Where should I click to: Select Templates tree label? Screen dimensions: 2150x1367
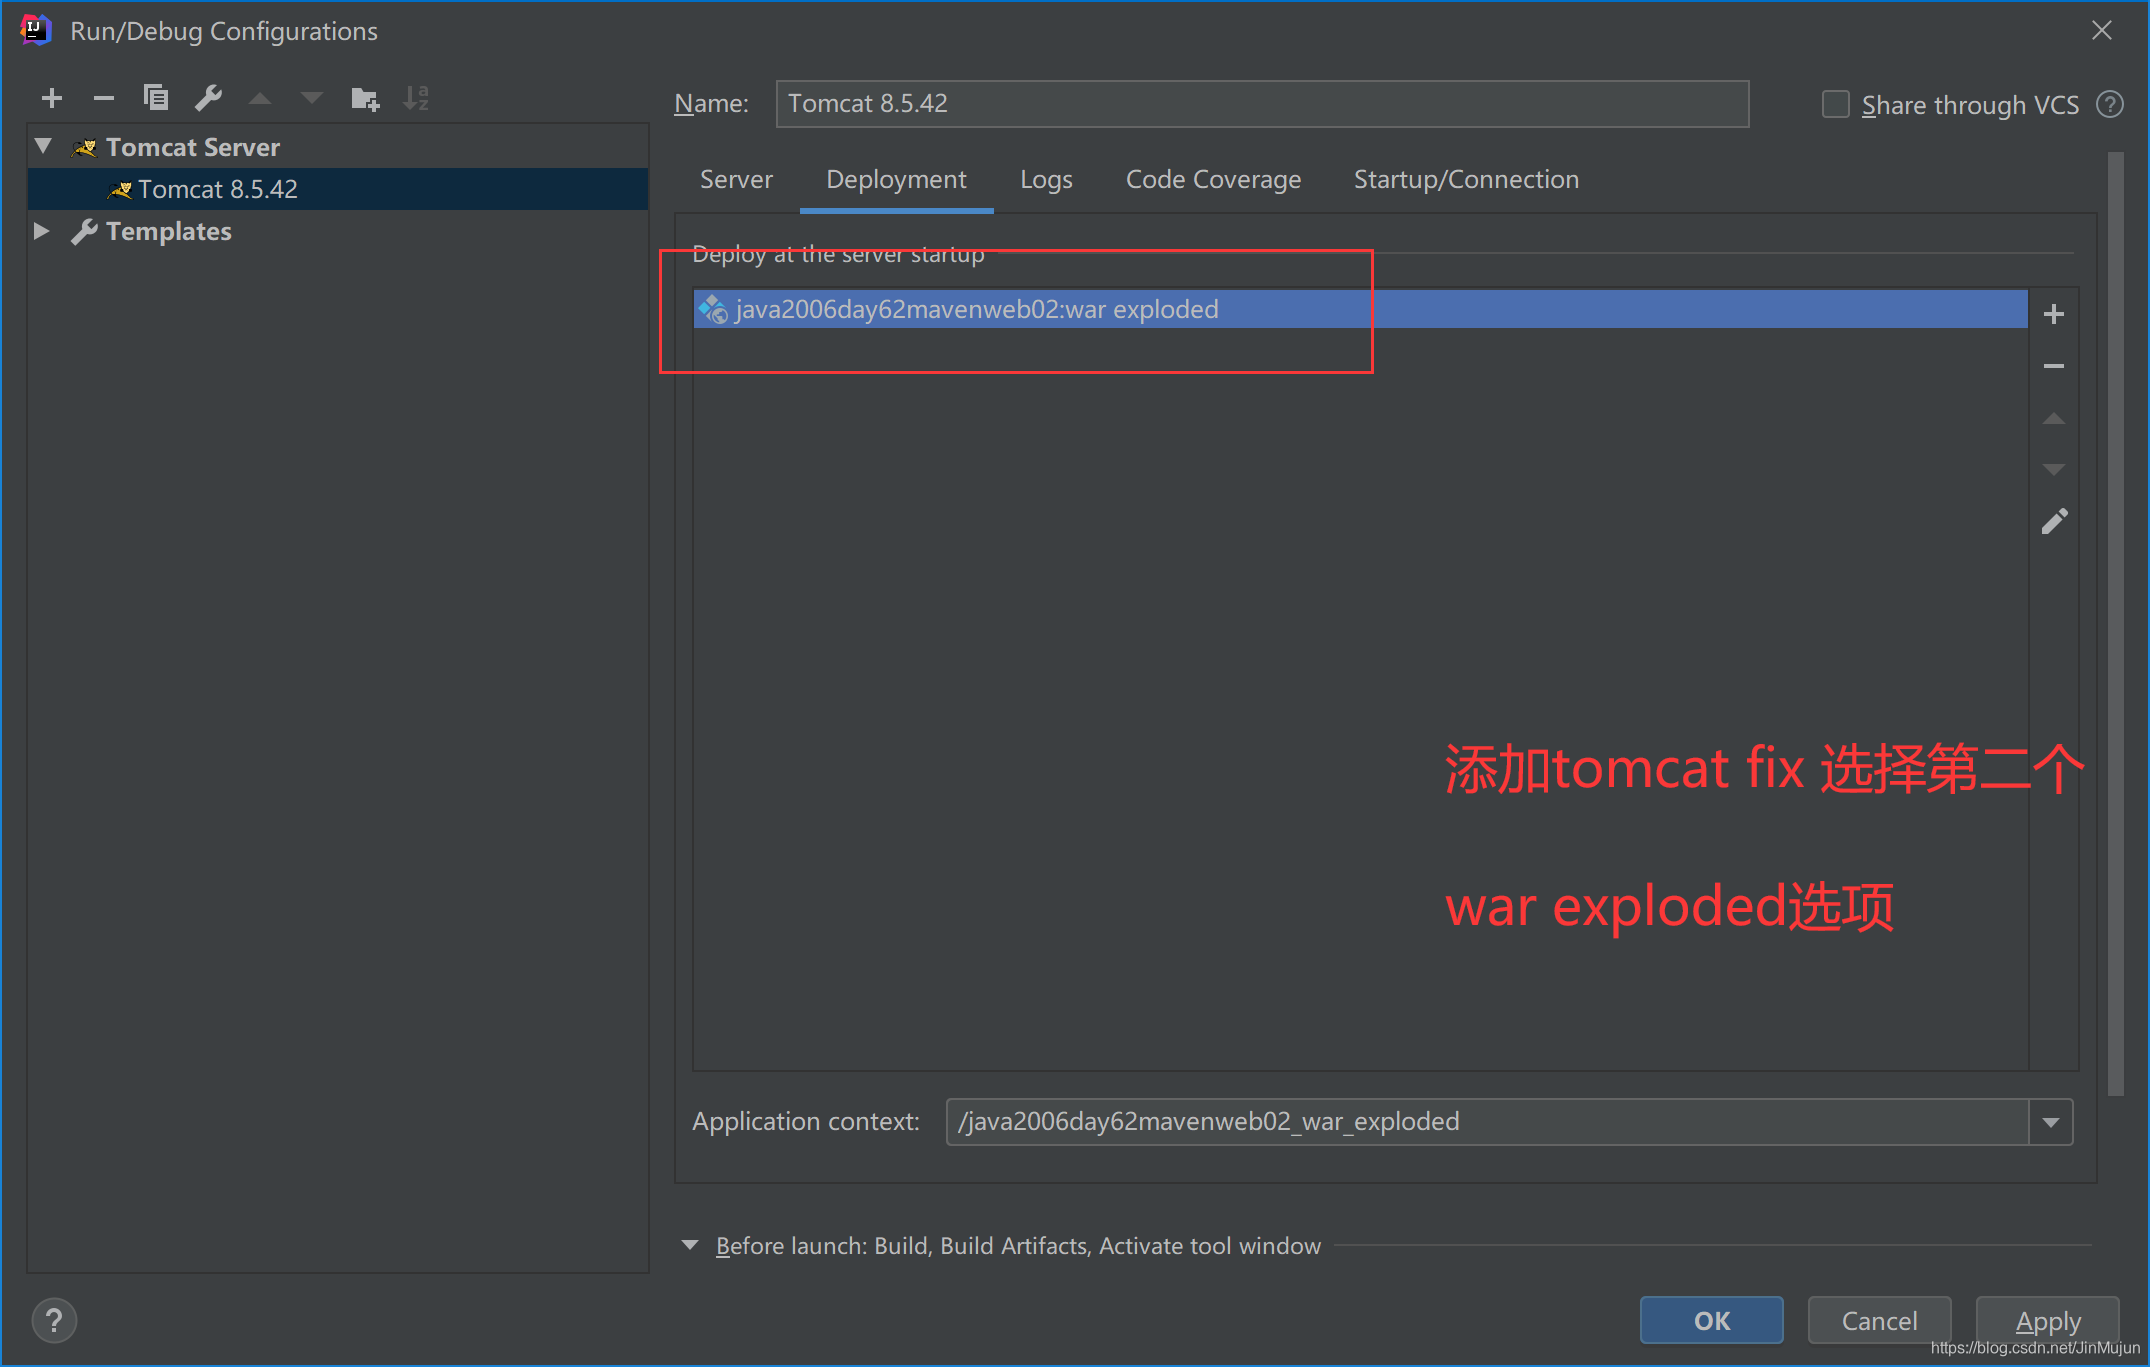[x=169, y=231]
